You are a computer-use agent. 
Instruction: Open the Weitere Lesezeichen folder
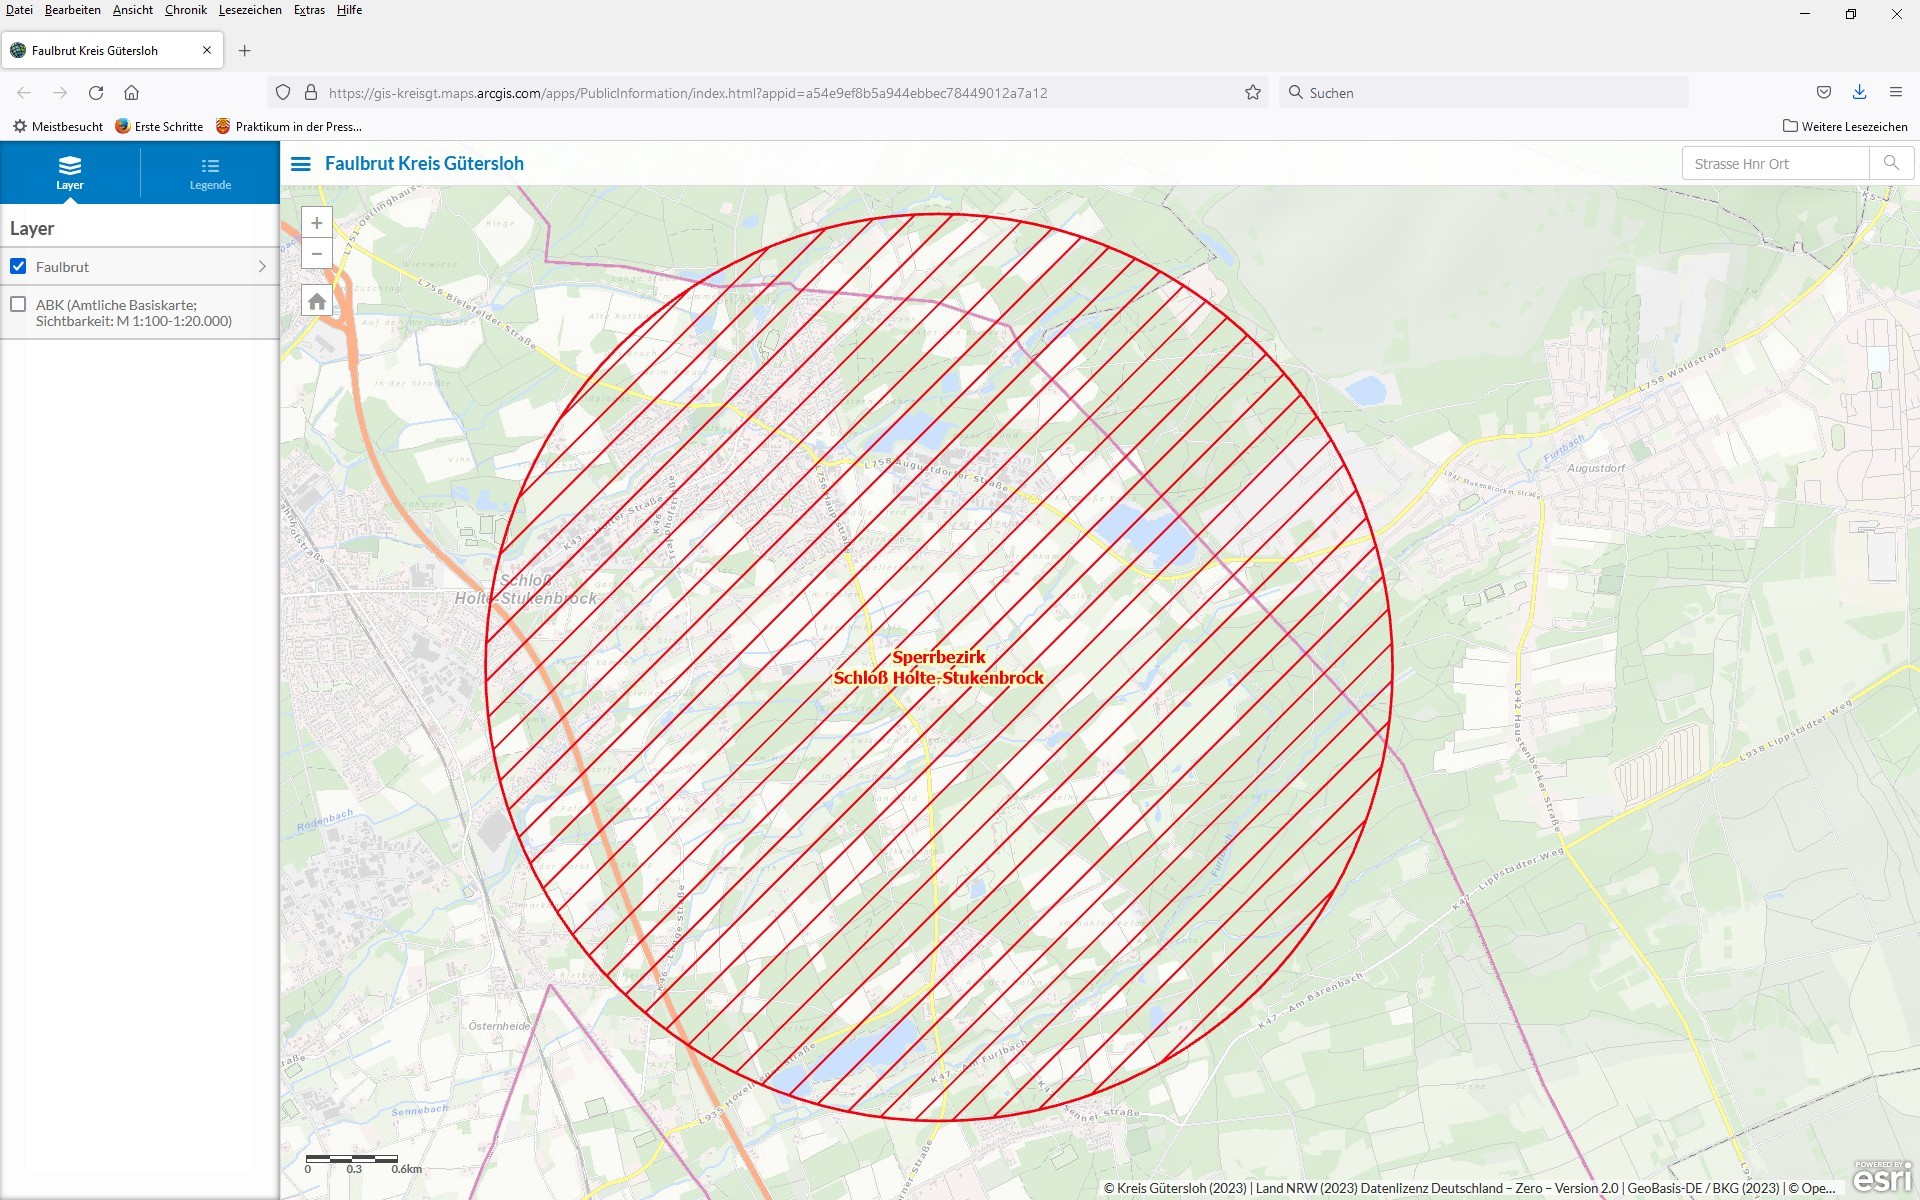pos(1846,126)
